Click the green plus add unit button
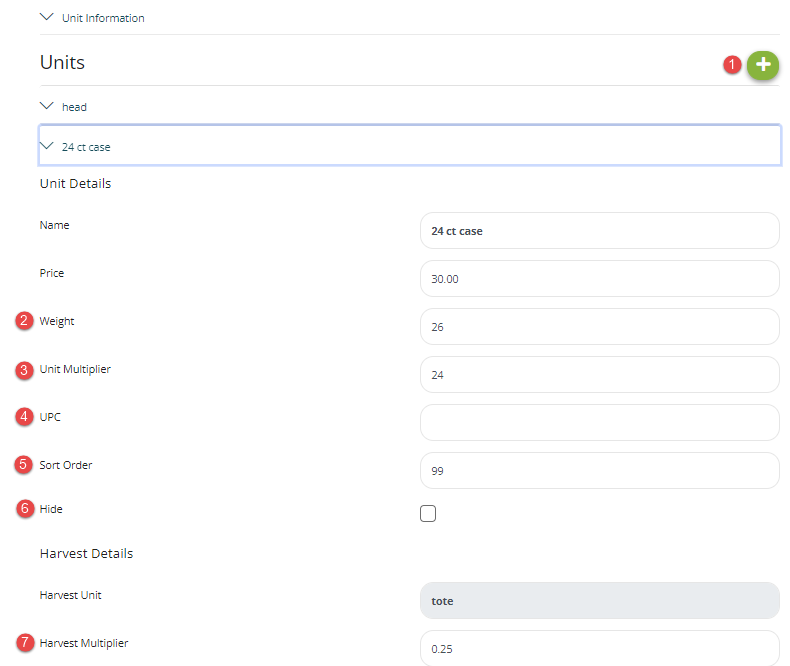Screen dimensions: 790x666 [763, 65]
